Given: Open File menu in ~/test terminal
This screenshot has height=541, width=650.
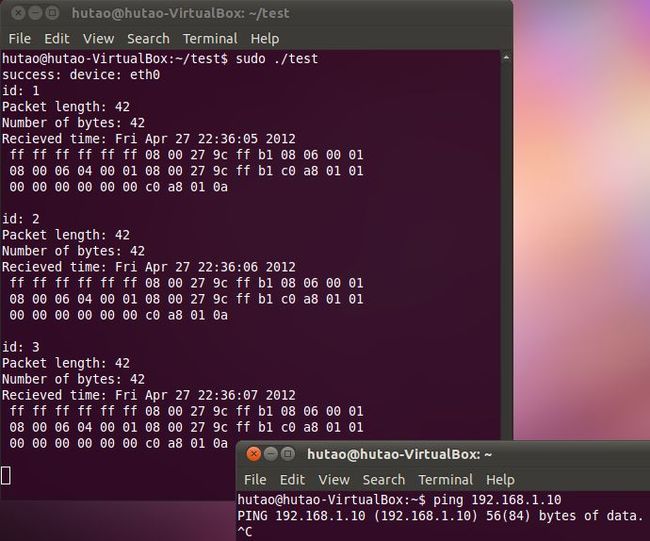Looking at the screenshot, I should click(x=19, y=39).
